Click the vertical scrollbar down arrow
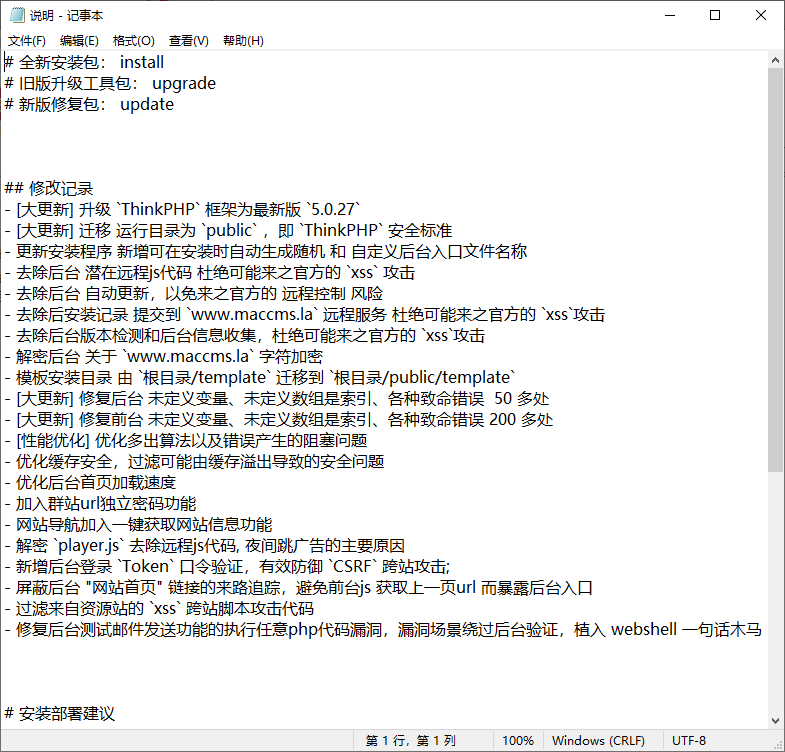 click(x=776, y=721)
